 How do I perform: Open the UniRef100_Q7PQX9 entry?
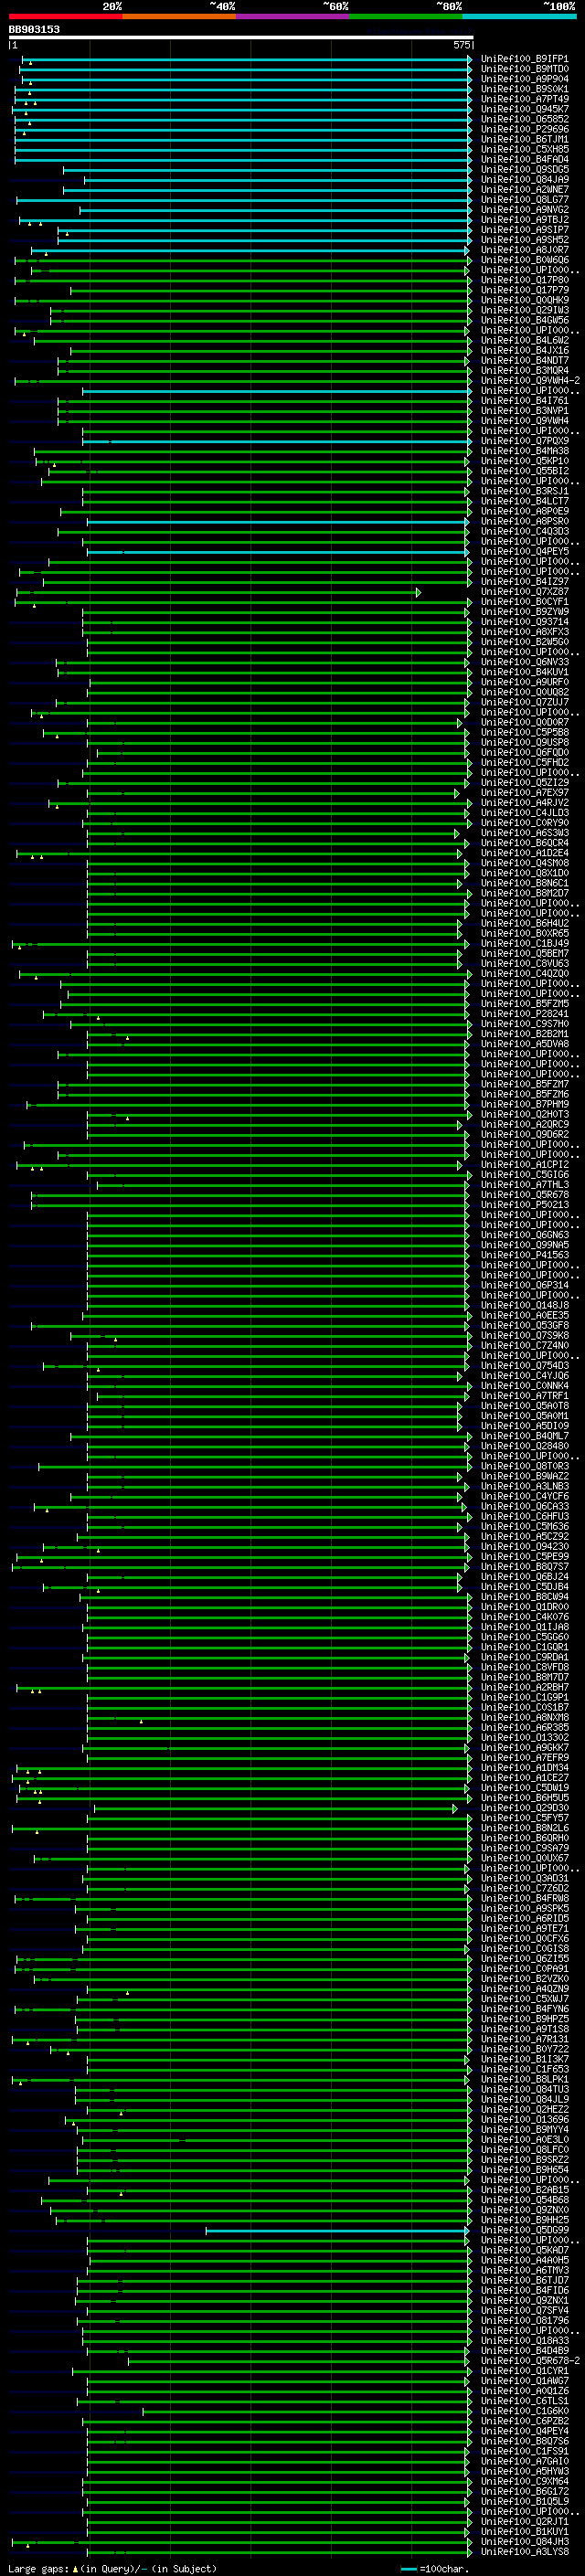click(524, 441)
